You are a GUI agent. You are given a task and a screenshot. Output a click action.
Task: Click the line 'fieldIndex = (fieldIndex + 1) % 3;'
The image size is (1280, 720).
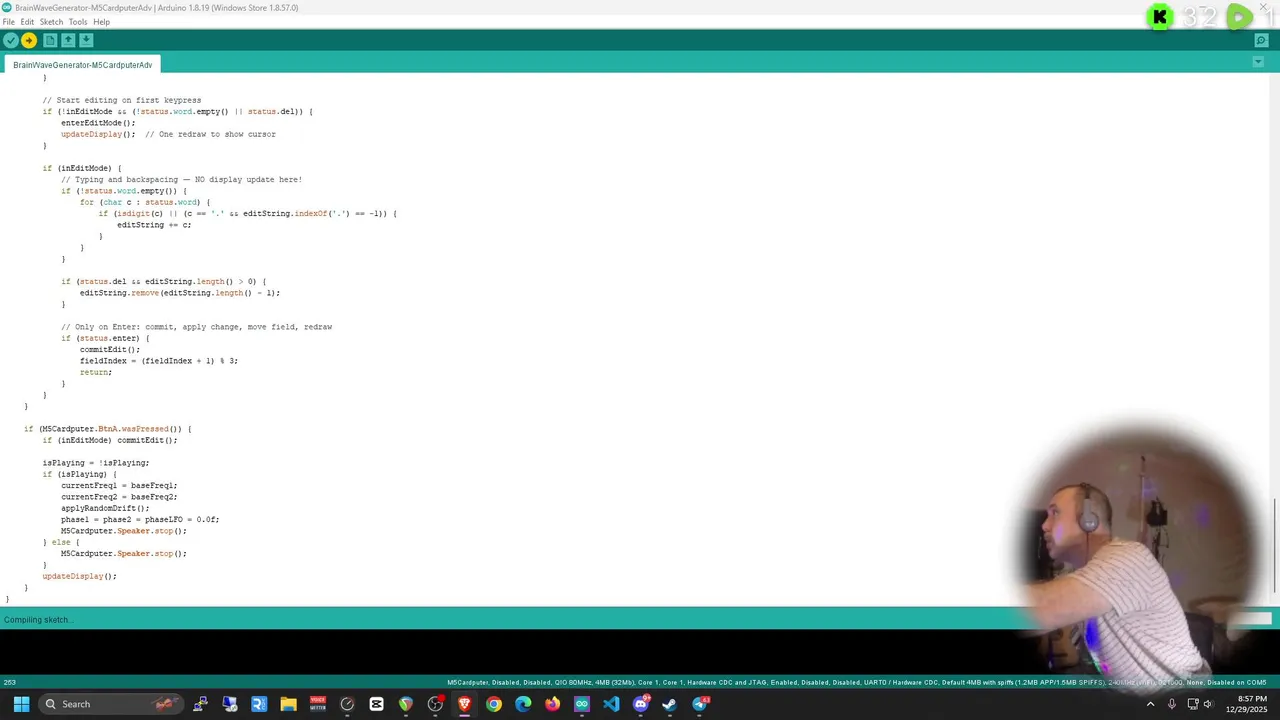pos(159,361)
